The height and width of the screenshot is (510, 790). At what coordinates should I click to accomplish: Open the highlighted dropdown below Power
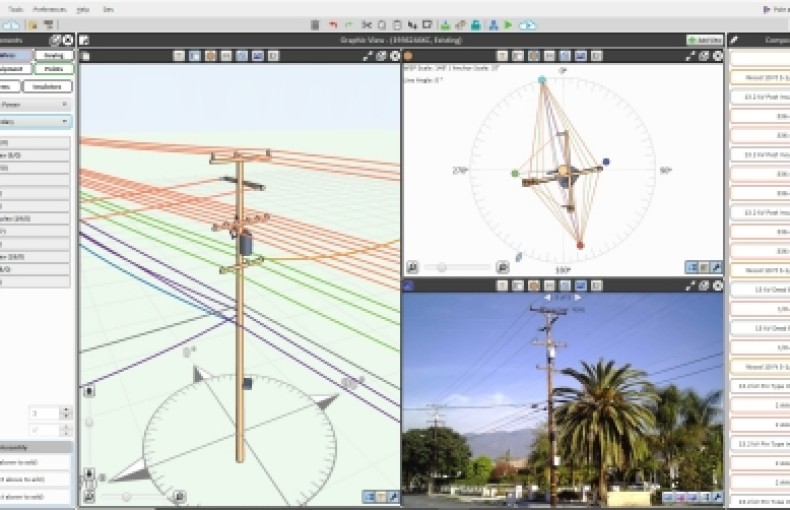(64, 121)
